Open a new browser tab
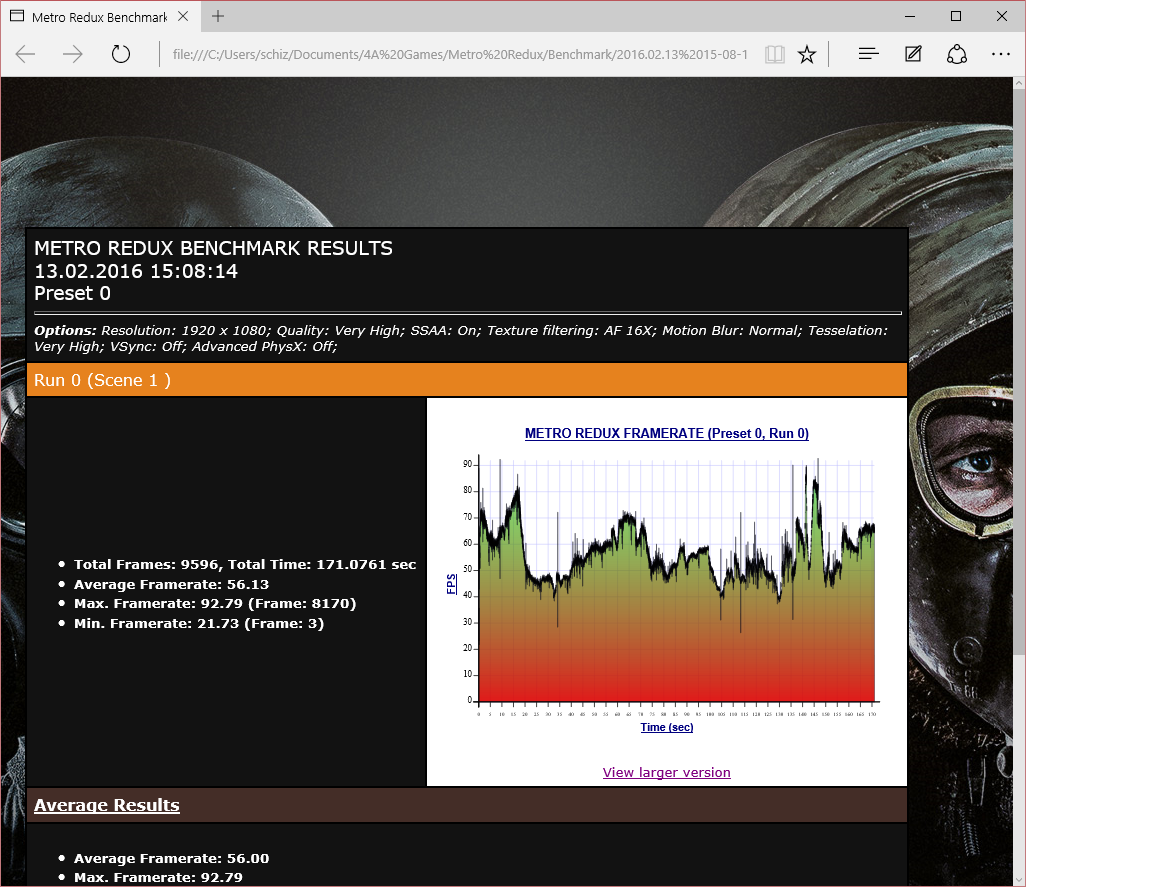1152x887 pixels. pos(217,16)
